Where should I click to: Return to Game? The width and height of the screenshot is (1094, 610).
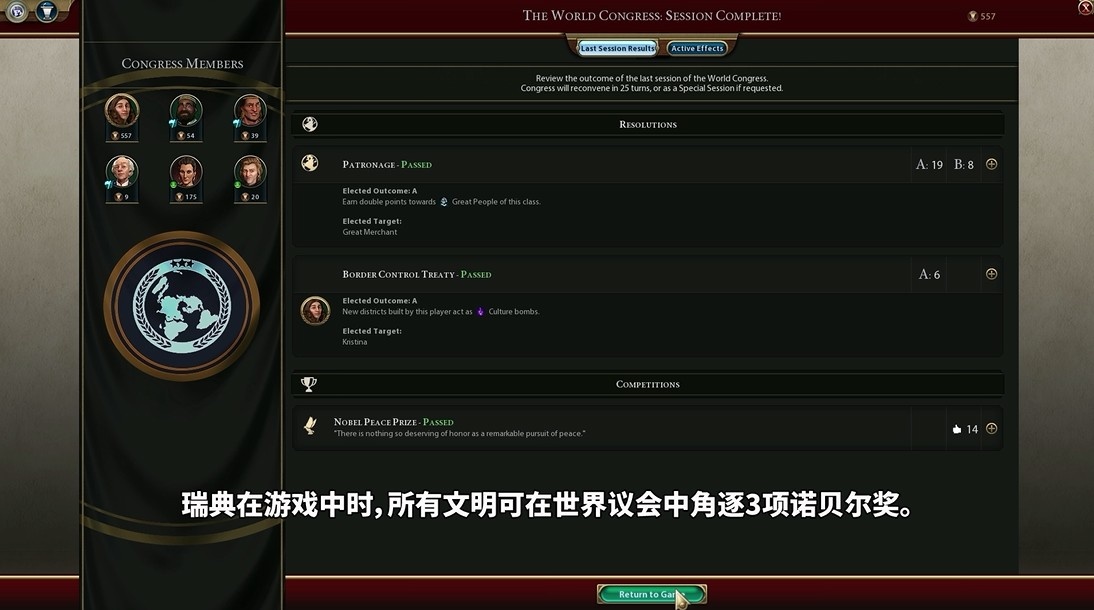[x=652, y=594]
